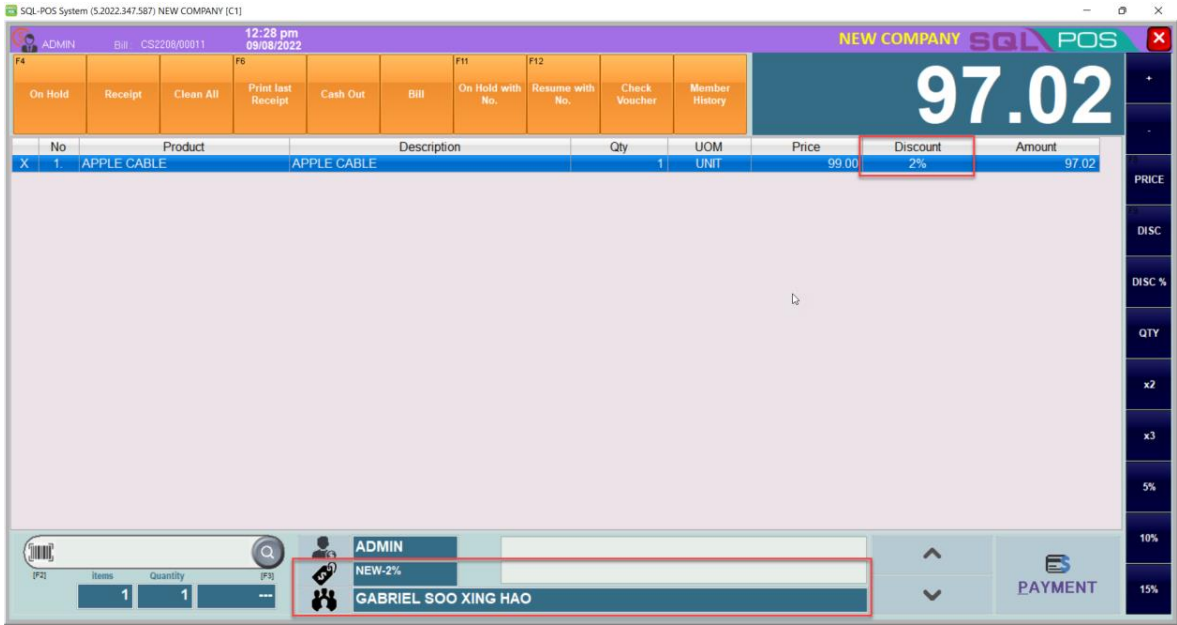Viewport: 1177px width, 625px height.
Task: Open Member History
Action: point(710,95)
